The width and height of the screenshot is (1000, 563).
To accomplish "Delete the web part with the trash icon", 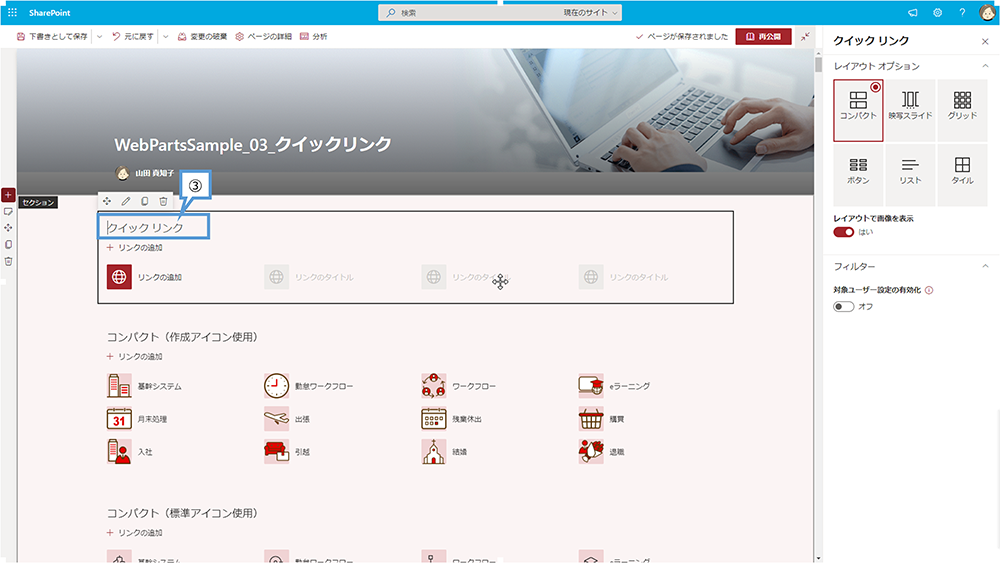I will 163,201.
